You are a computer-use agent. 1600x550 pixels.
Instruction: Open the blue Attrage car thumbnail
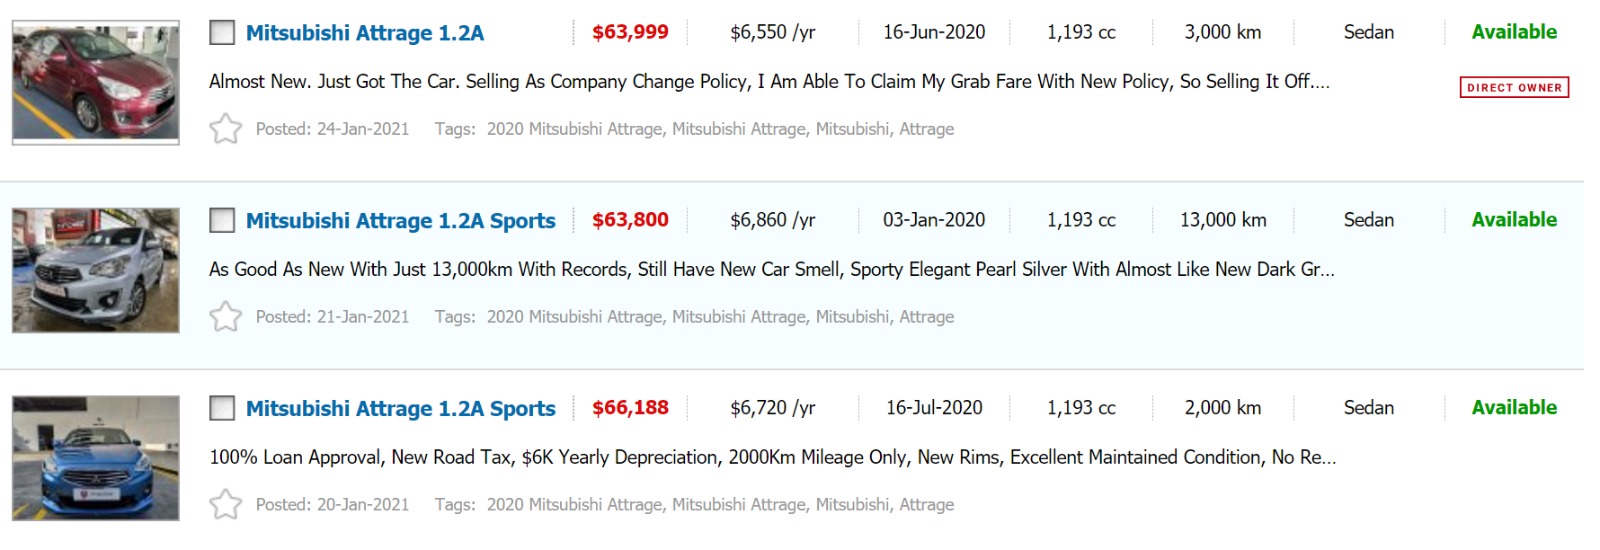tap(96, 458)
